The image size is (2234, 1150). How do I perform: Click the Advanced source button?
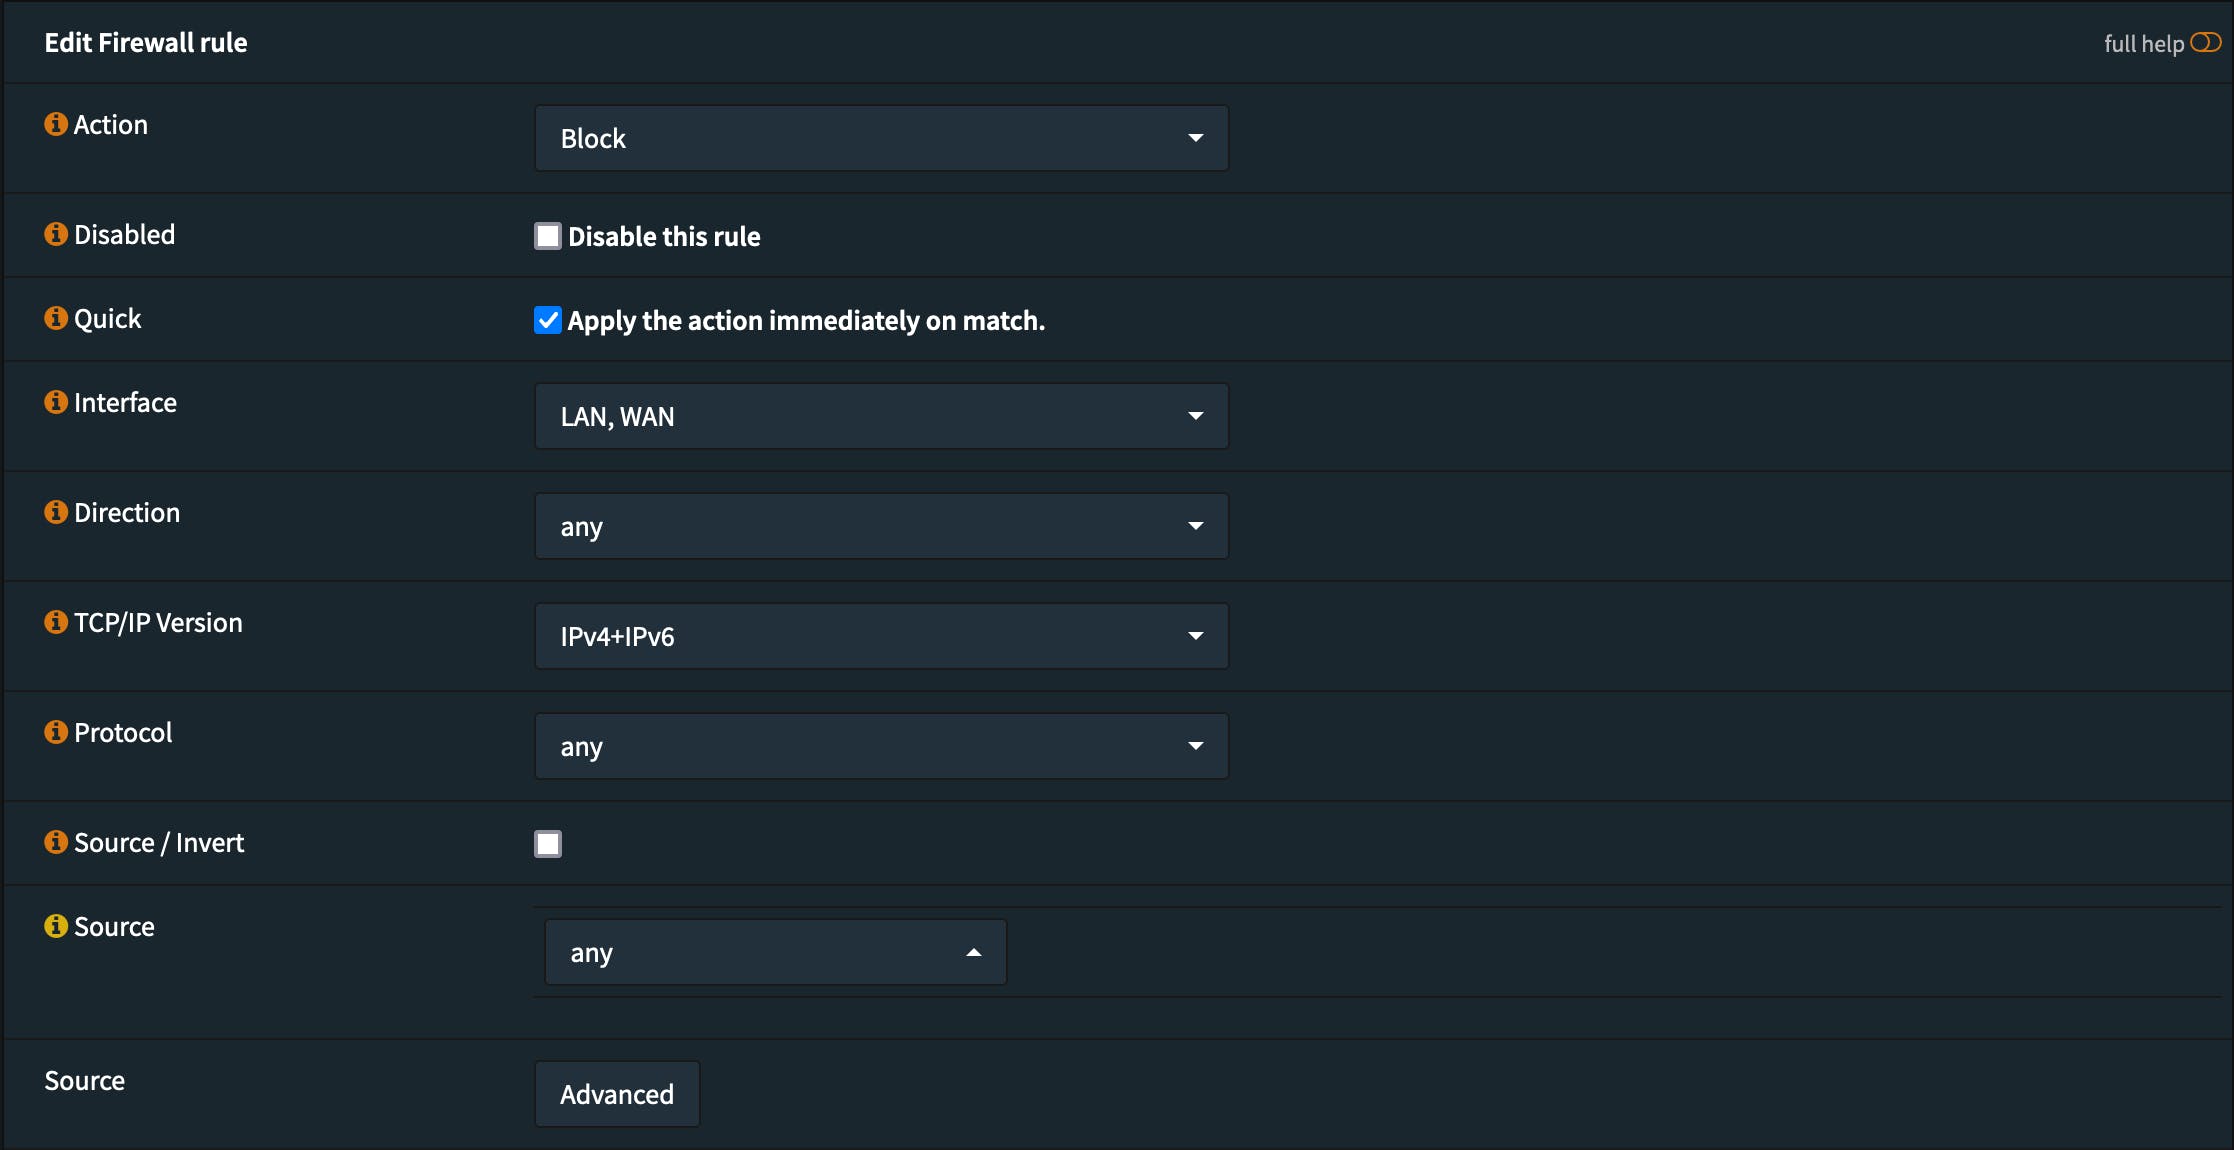pyautogui.click(x=617, y=1094)
